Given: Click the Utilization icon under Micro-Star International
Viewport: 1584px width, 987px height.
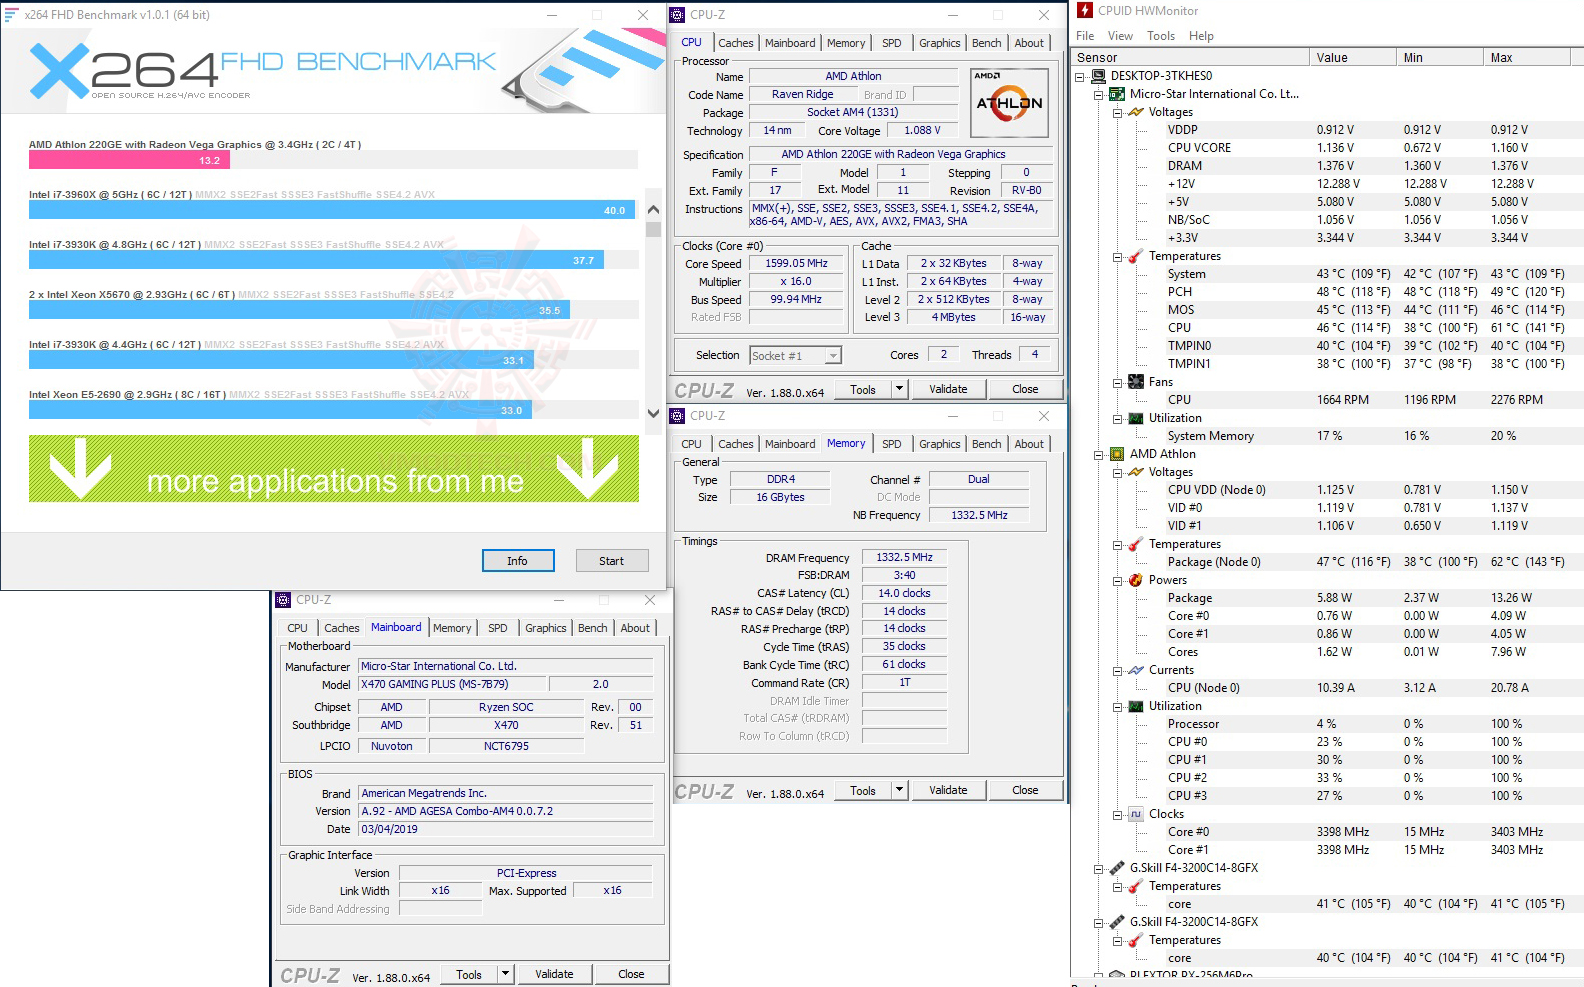Looking at the screenshot, I should coord(1136,418).
